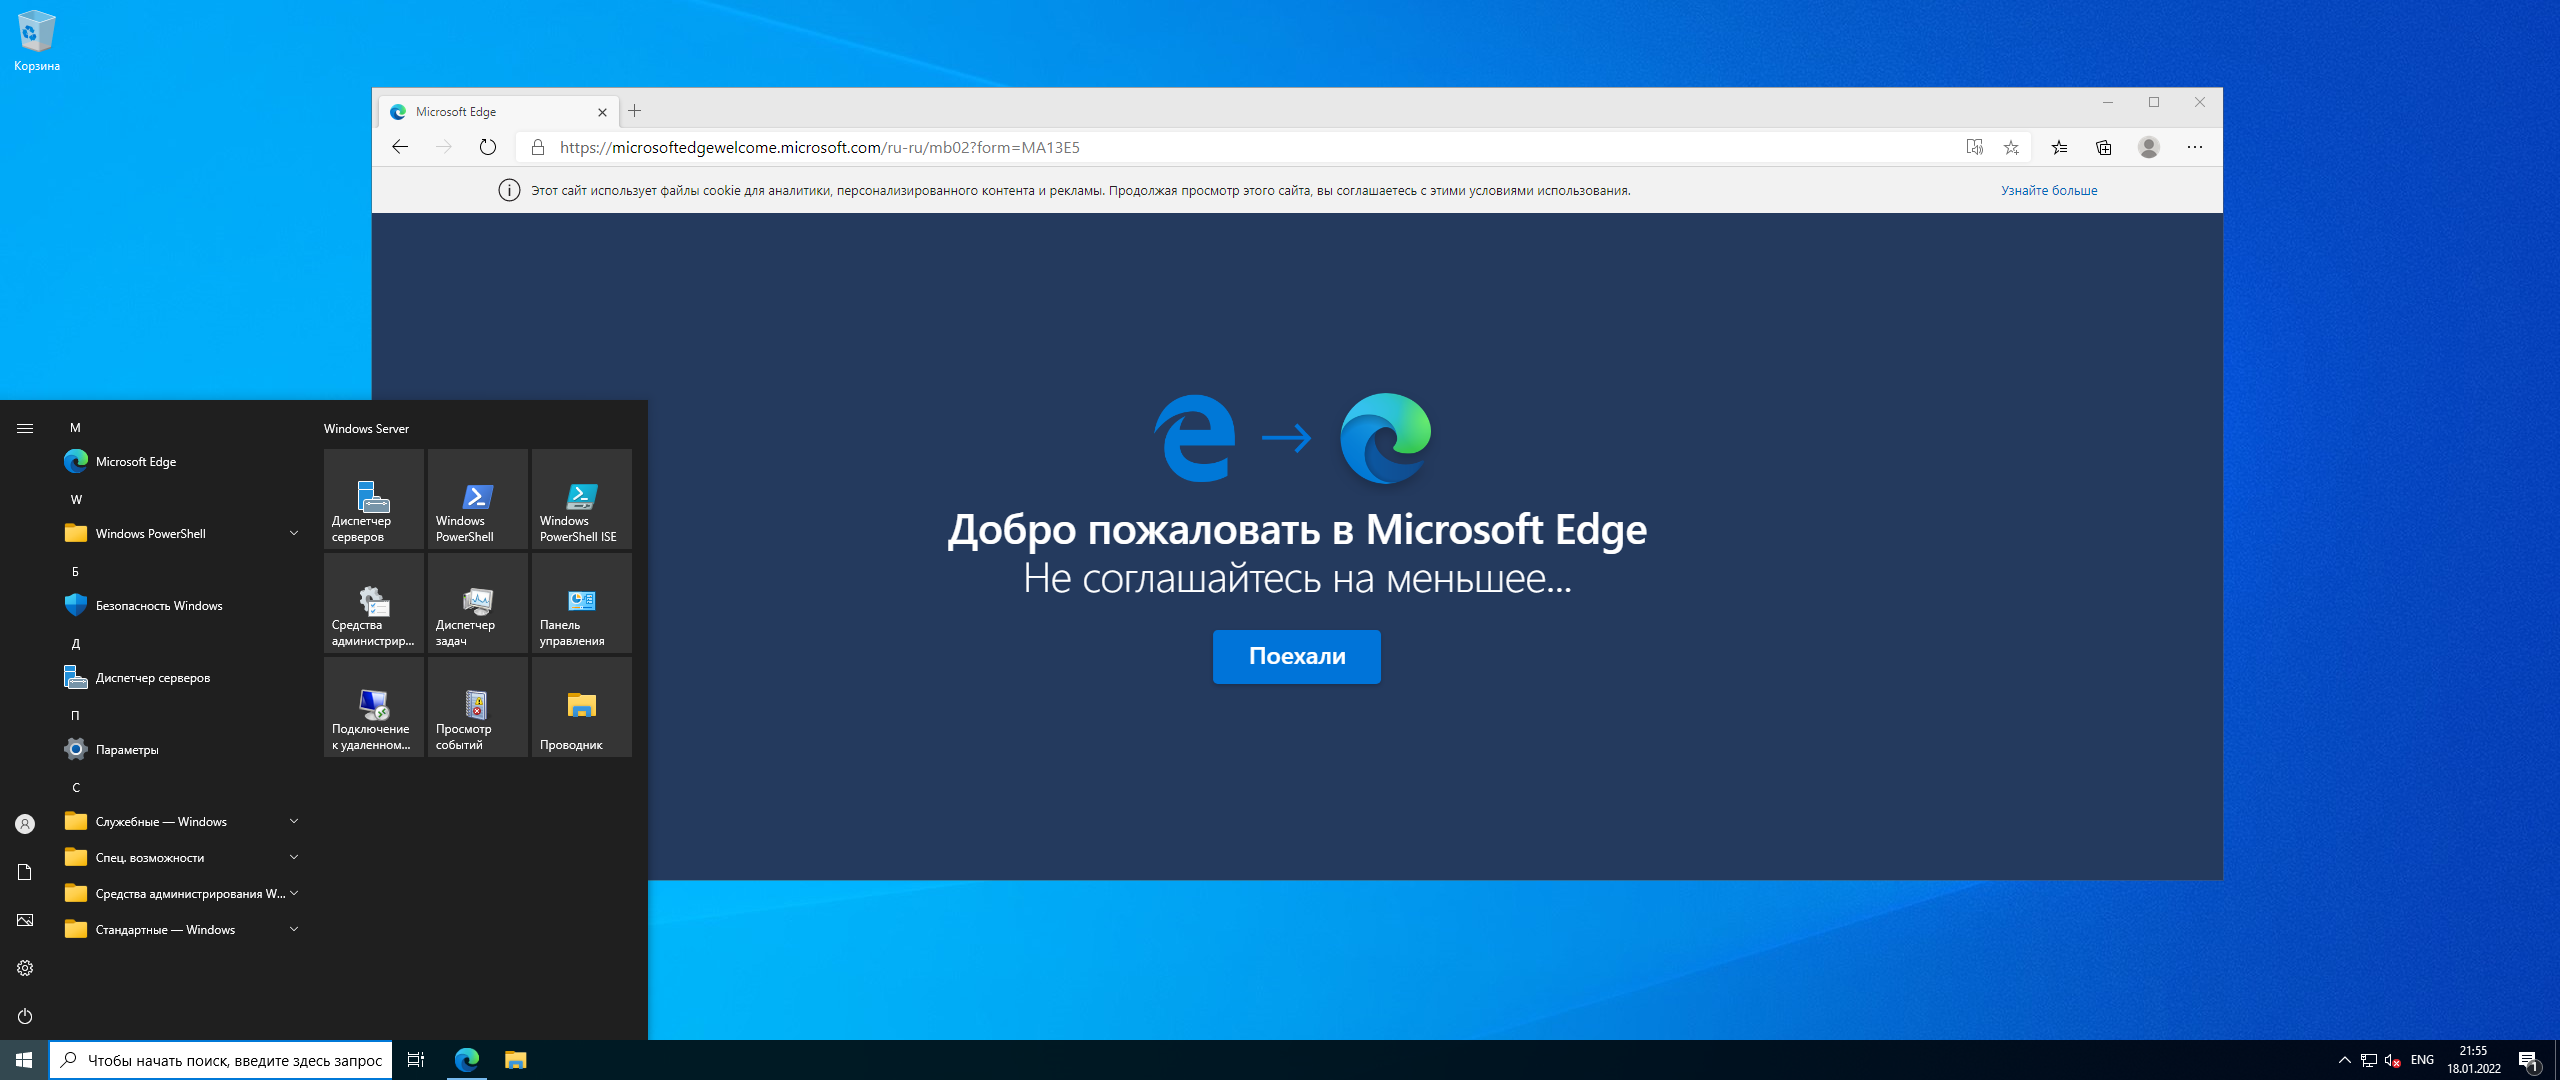Viewport: 2560px width, 1080px height.
Task: Open a new tab with plus button
Action: (x=635, y=111)
